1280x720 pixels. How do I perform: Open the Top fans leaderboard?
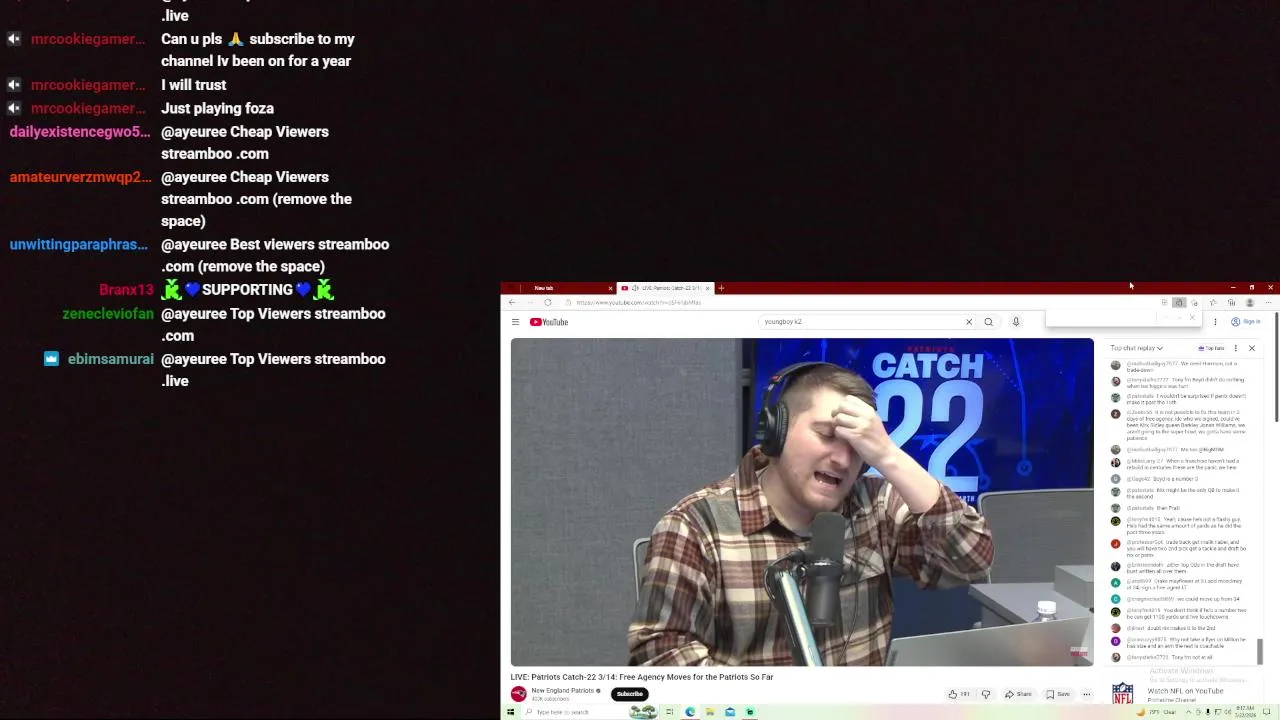[1211, 348]
